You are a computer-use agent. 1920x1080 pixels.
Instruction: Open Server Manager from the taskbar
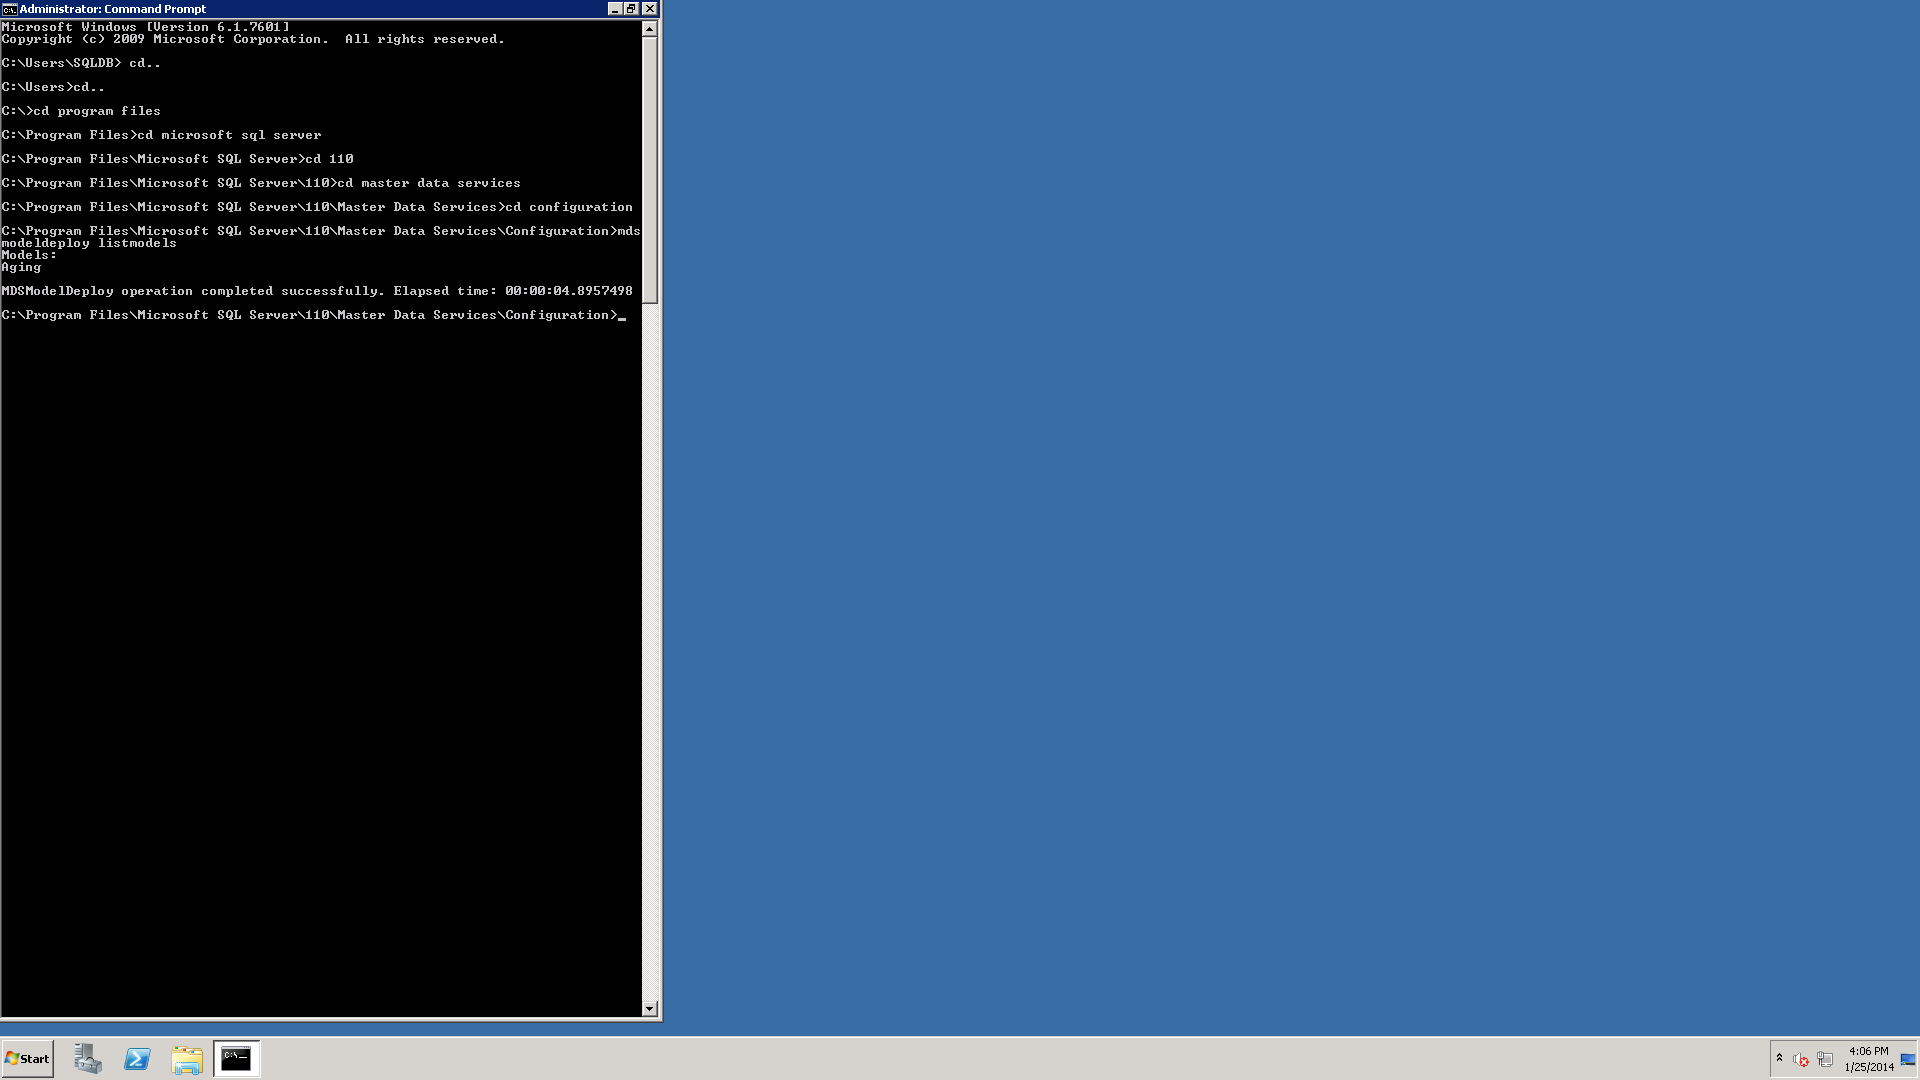tap(88, 1058)
